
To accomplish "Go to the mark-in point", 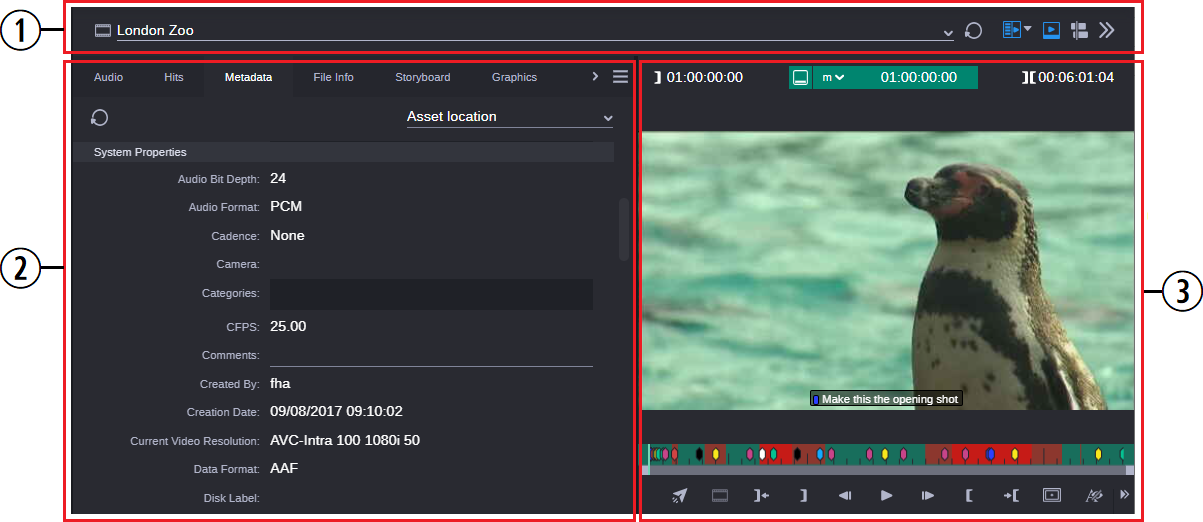I will click(1010, 495).
